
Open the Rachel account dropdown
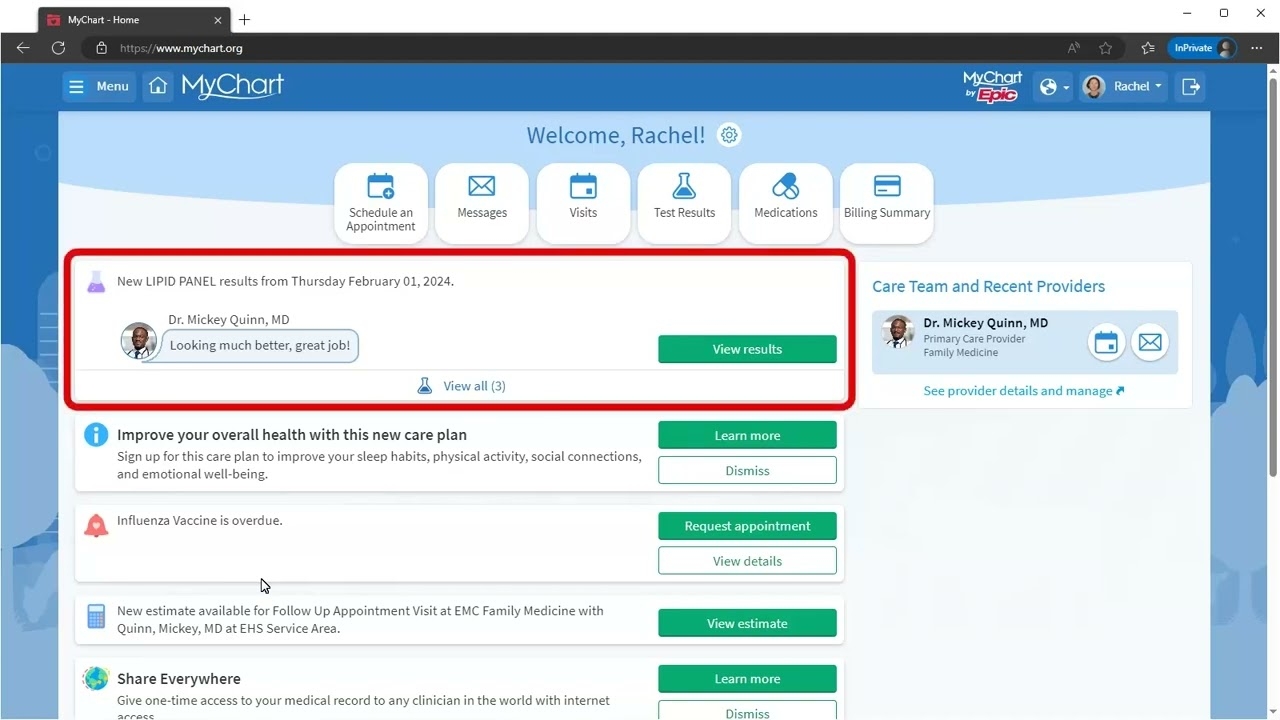1123,86
